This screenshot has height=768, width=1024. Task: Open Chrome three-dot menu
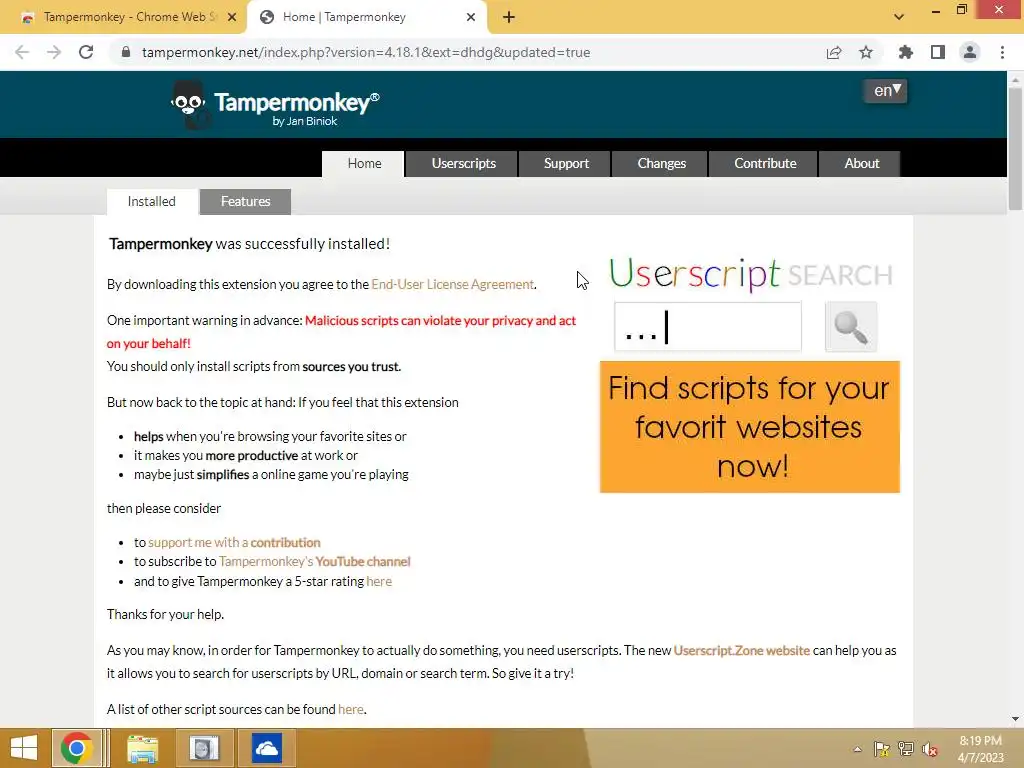[1002, 52]
